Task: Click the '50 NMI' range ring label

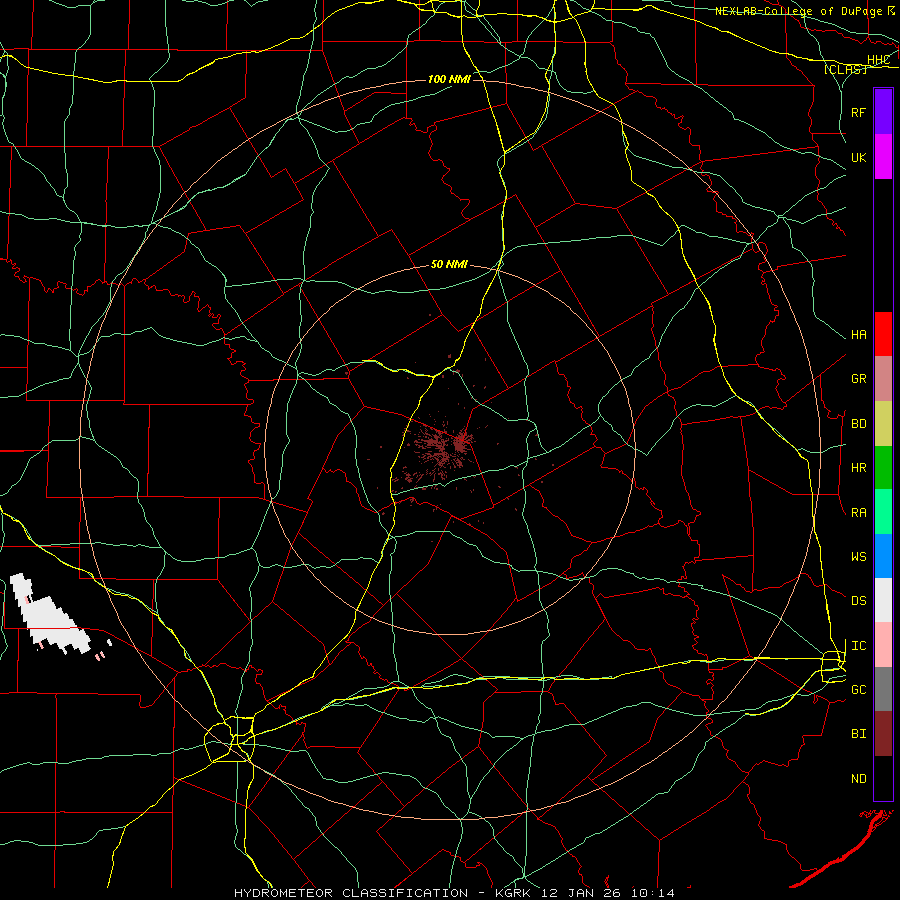Action: (449, 265)
